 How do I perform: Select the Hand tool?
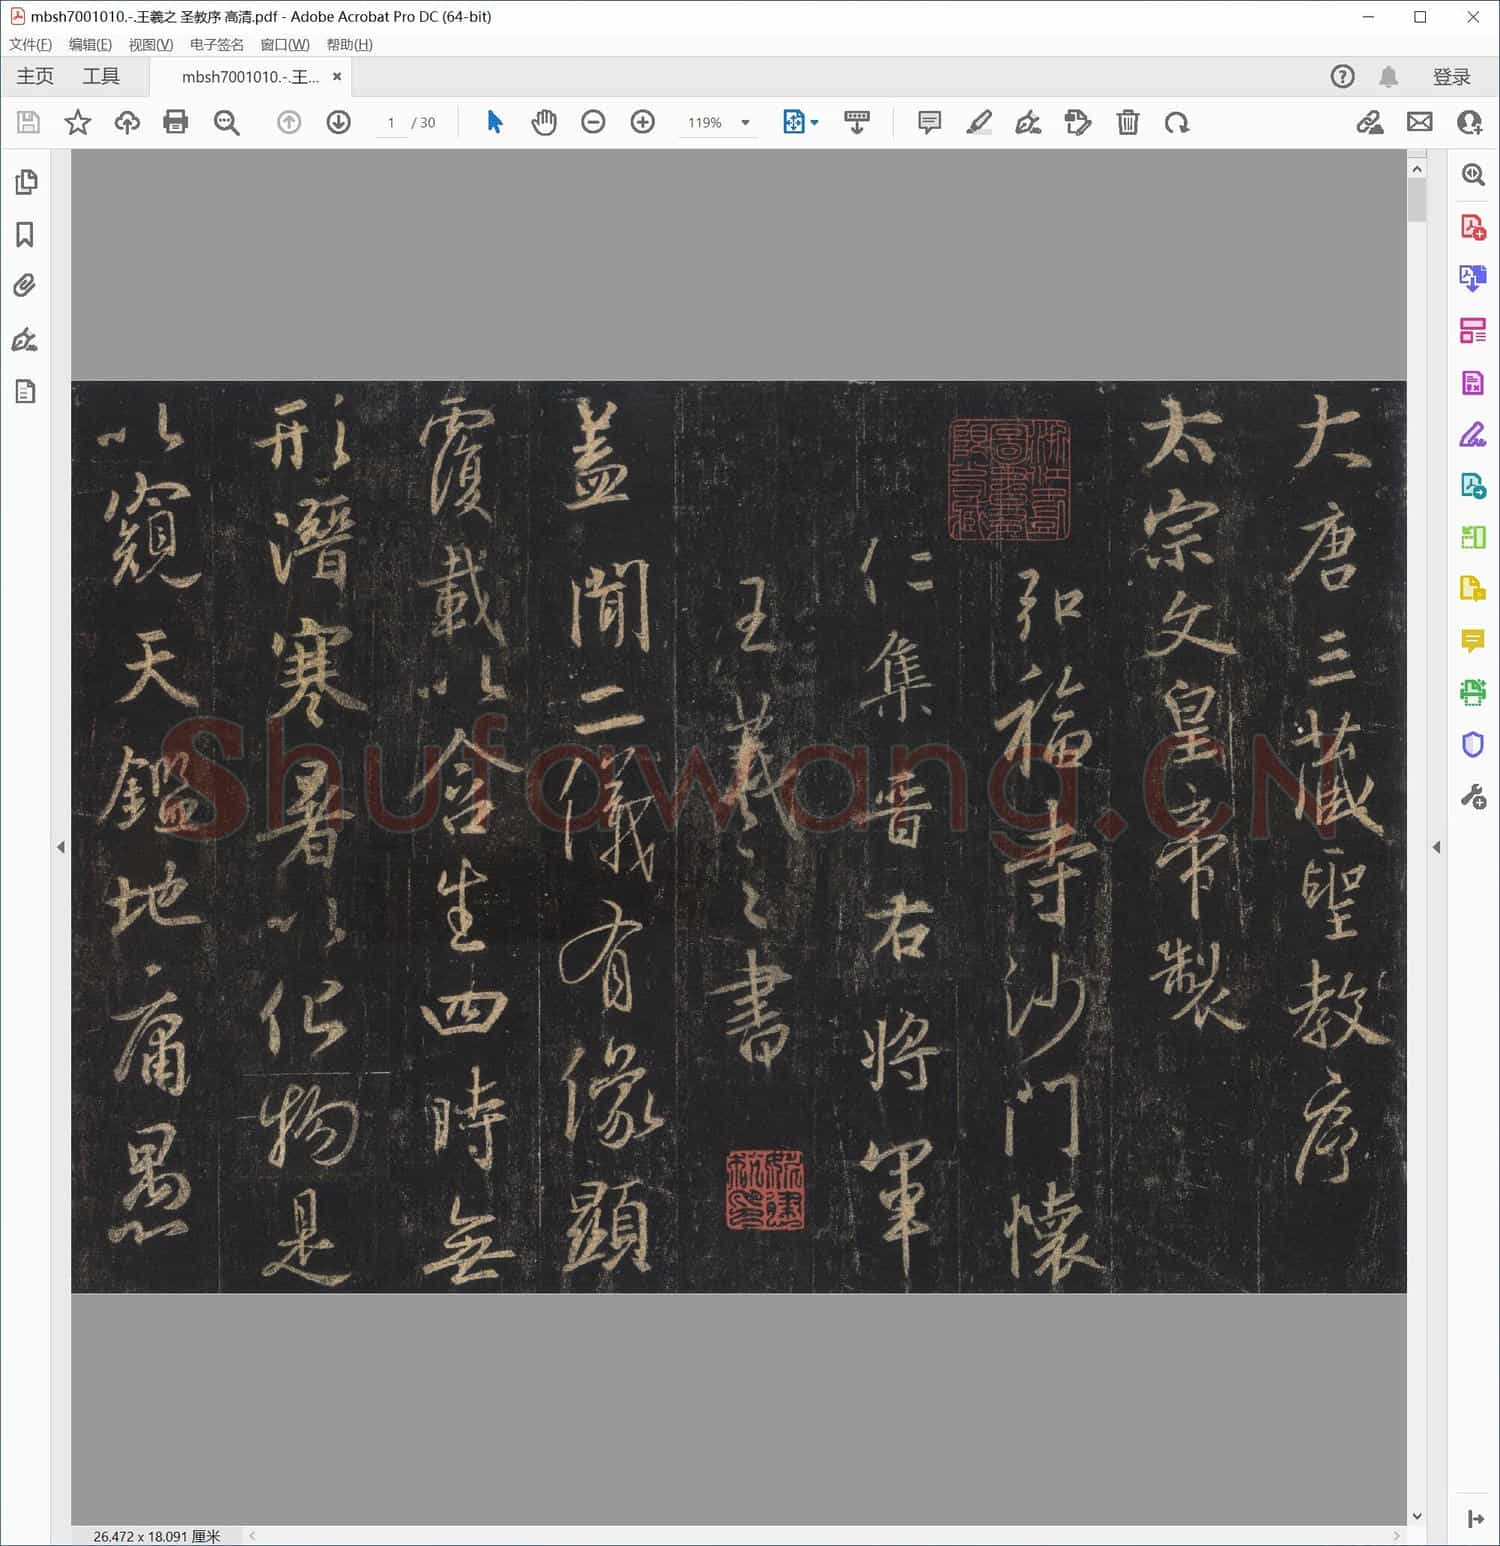544,122
